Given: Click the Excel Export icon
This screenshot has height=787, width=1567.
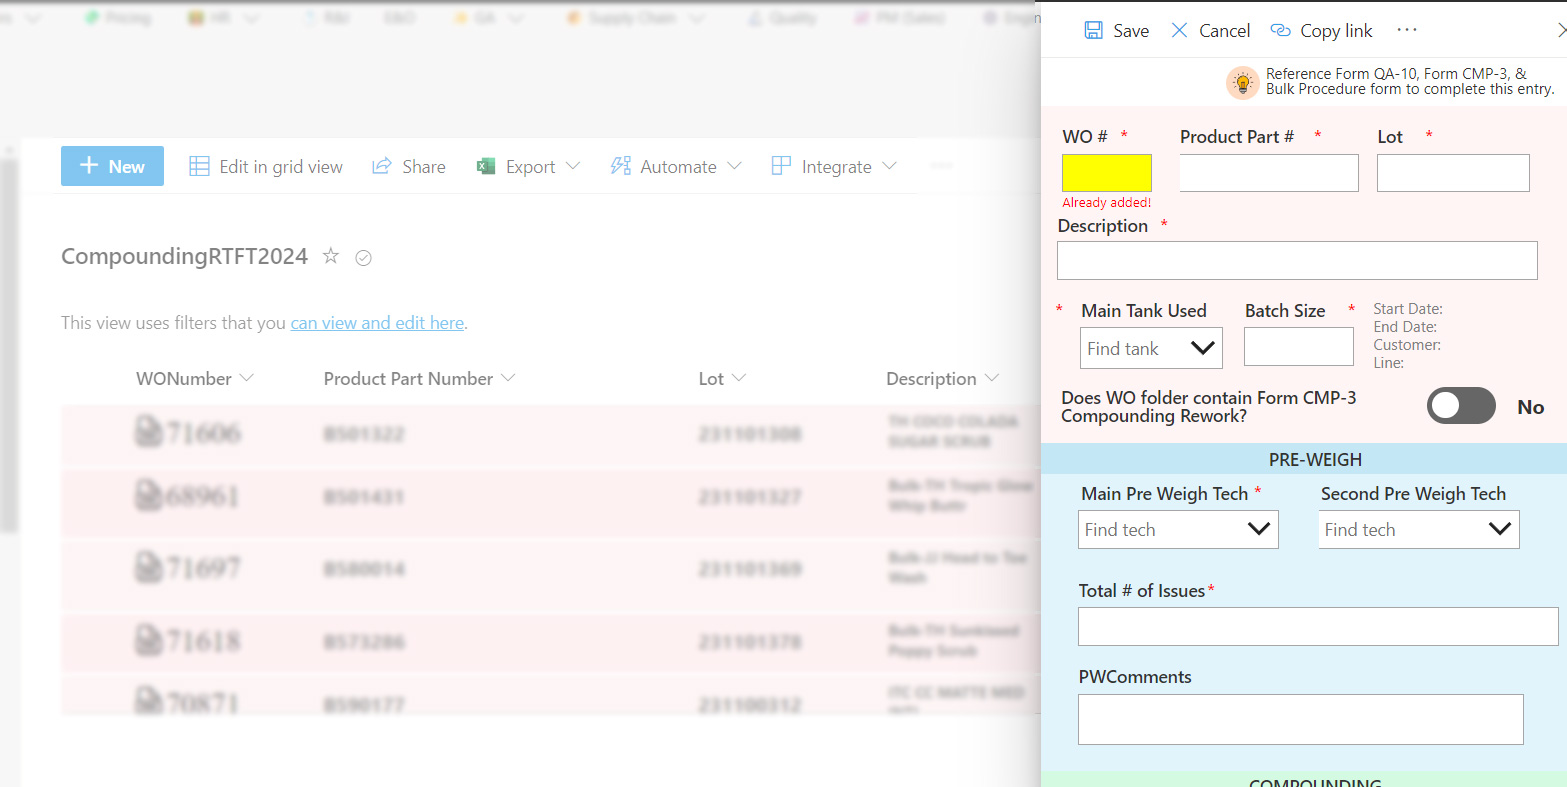Looking at the screenshot, I should [486, 166].
